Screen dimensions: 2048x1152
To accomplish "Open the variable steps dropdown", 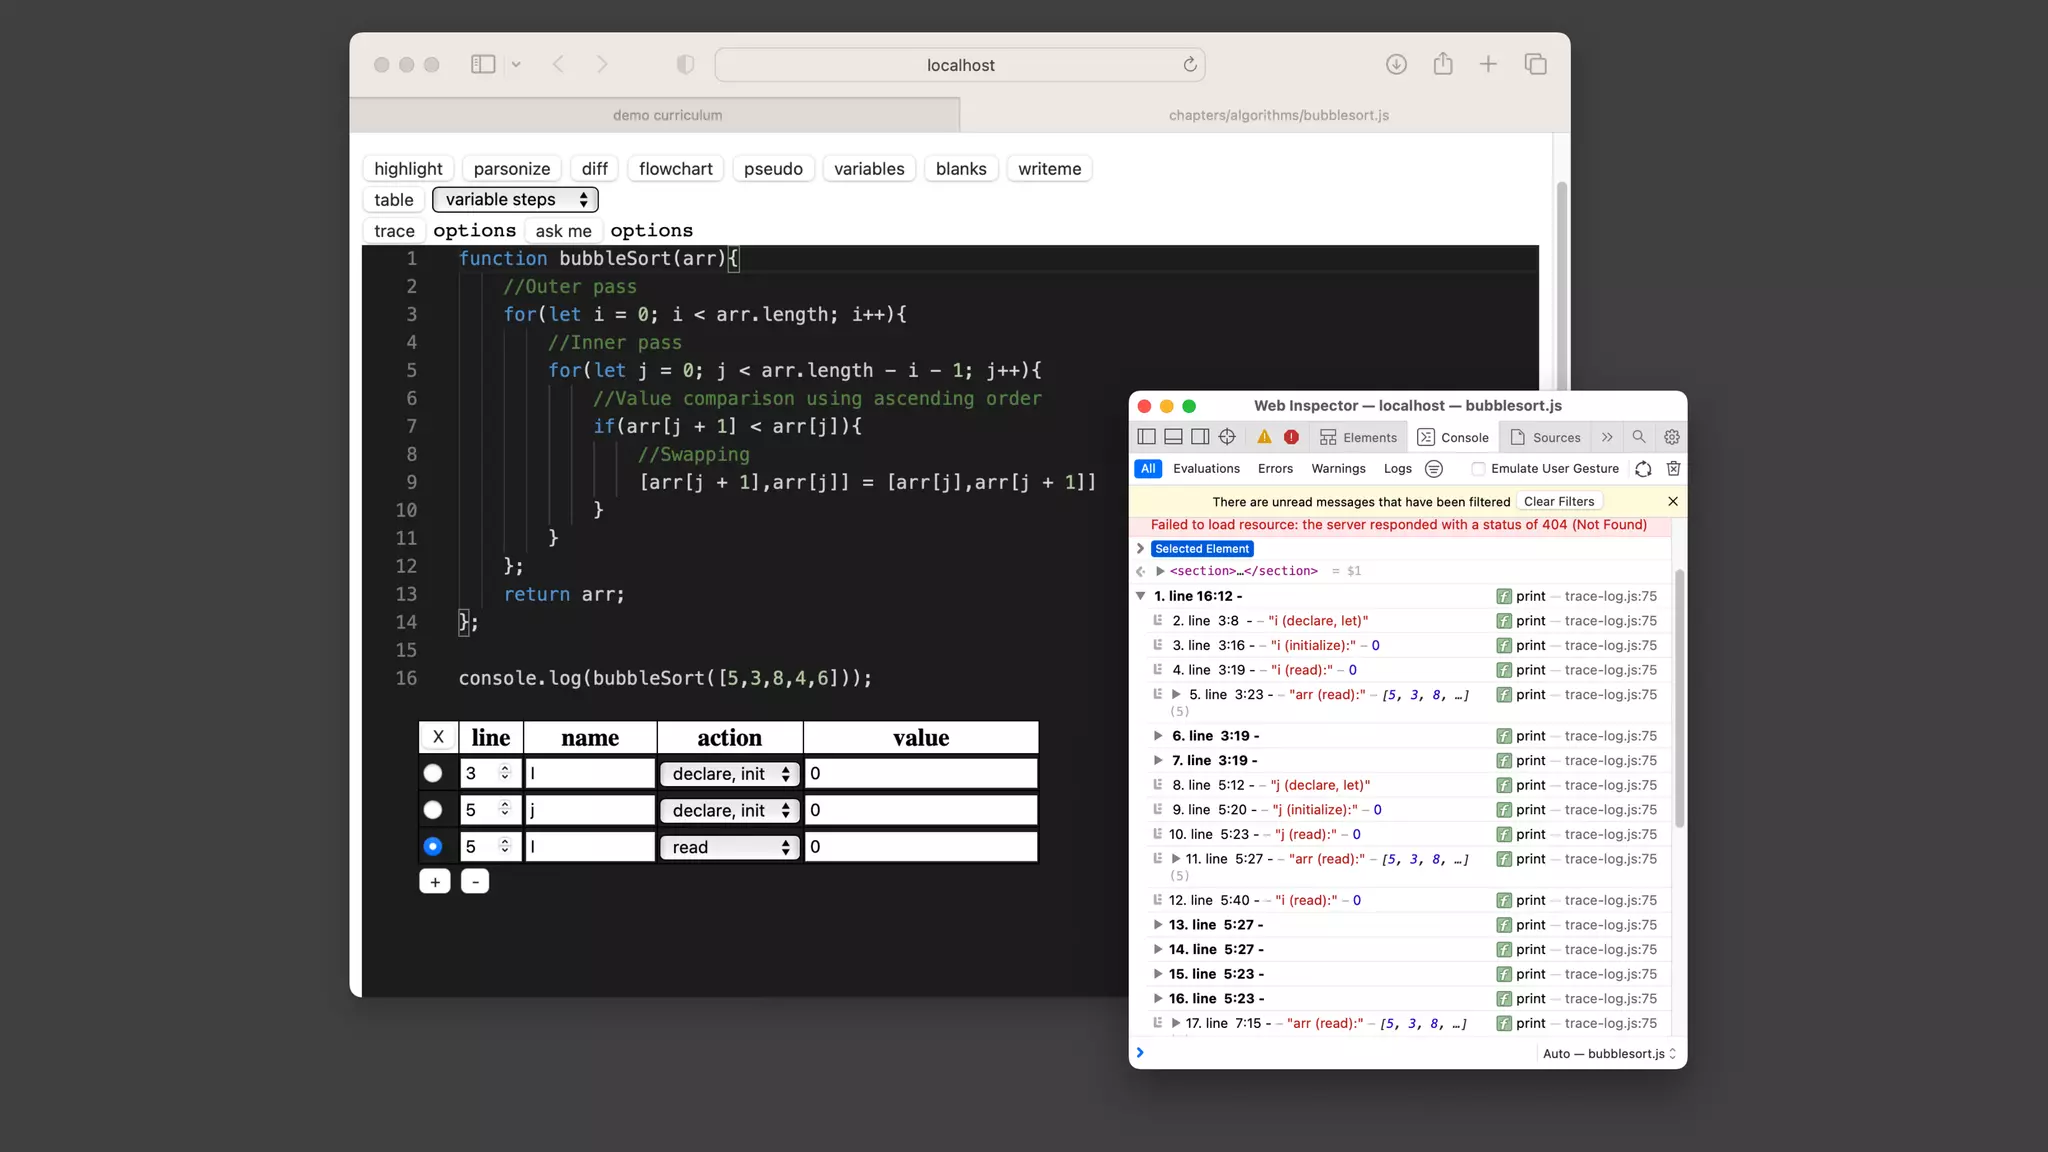I will 515,200.
